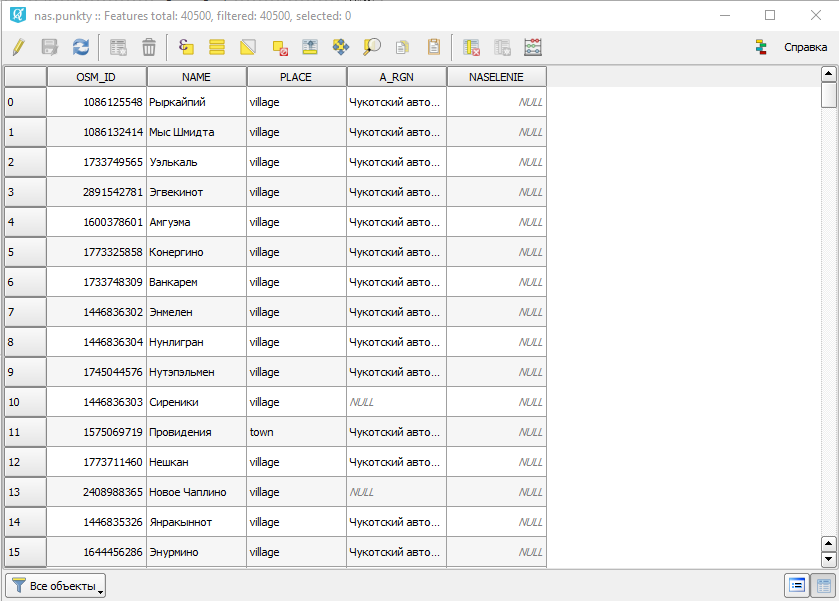Click the Invert selection icon

click(x=248, y=47)
